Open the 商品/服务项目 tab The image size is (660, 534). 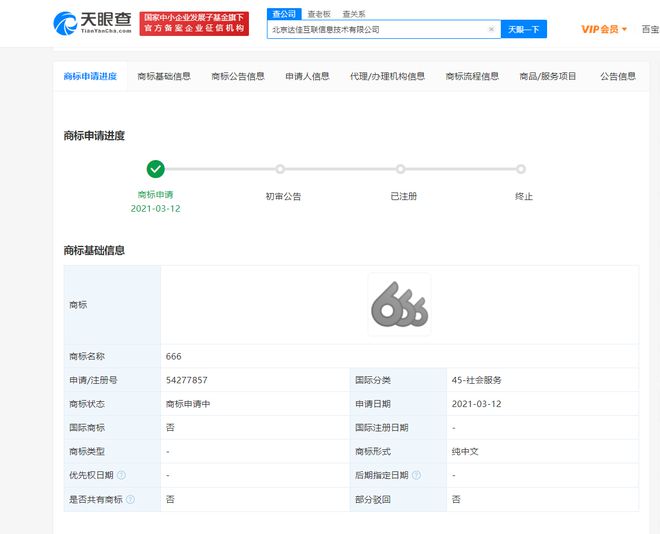[548, 76]
